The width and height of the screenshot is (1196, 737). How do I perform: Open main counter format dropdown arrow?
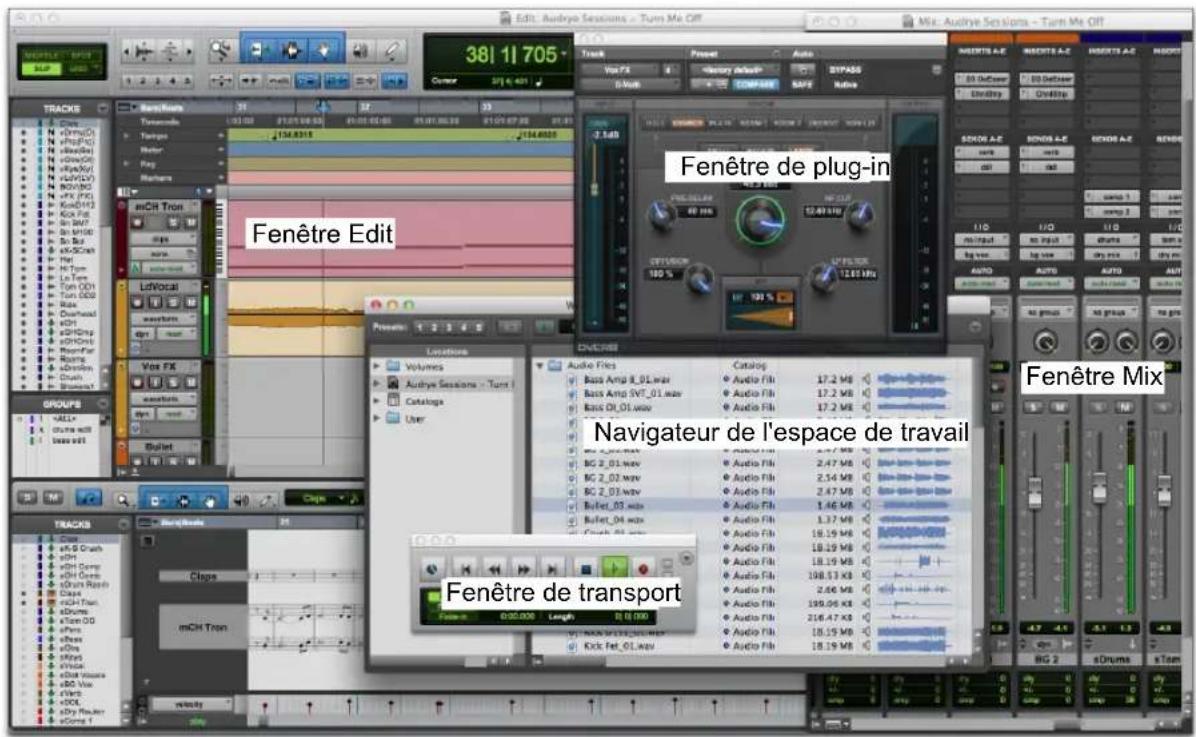coord(564,53)
